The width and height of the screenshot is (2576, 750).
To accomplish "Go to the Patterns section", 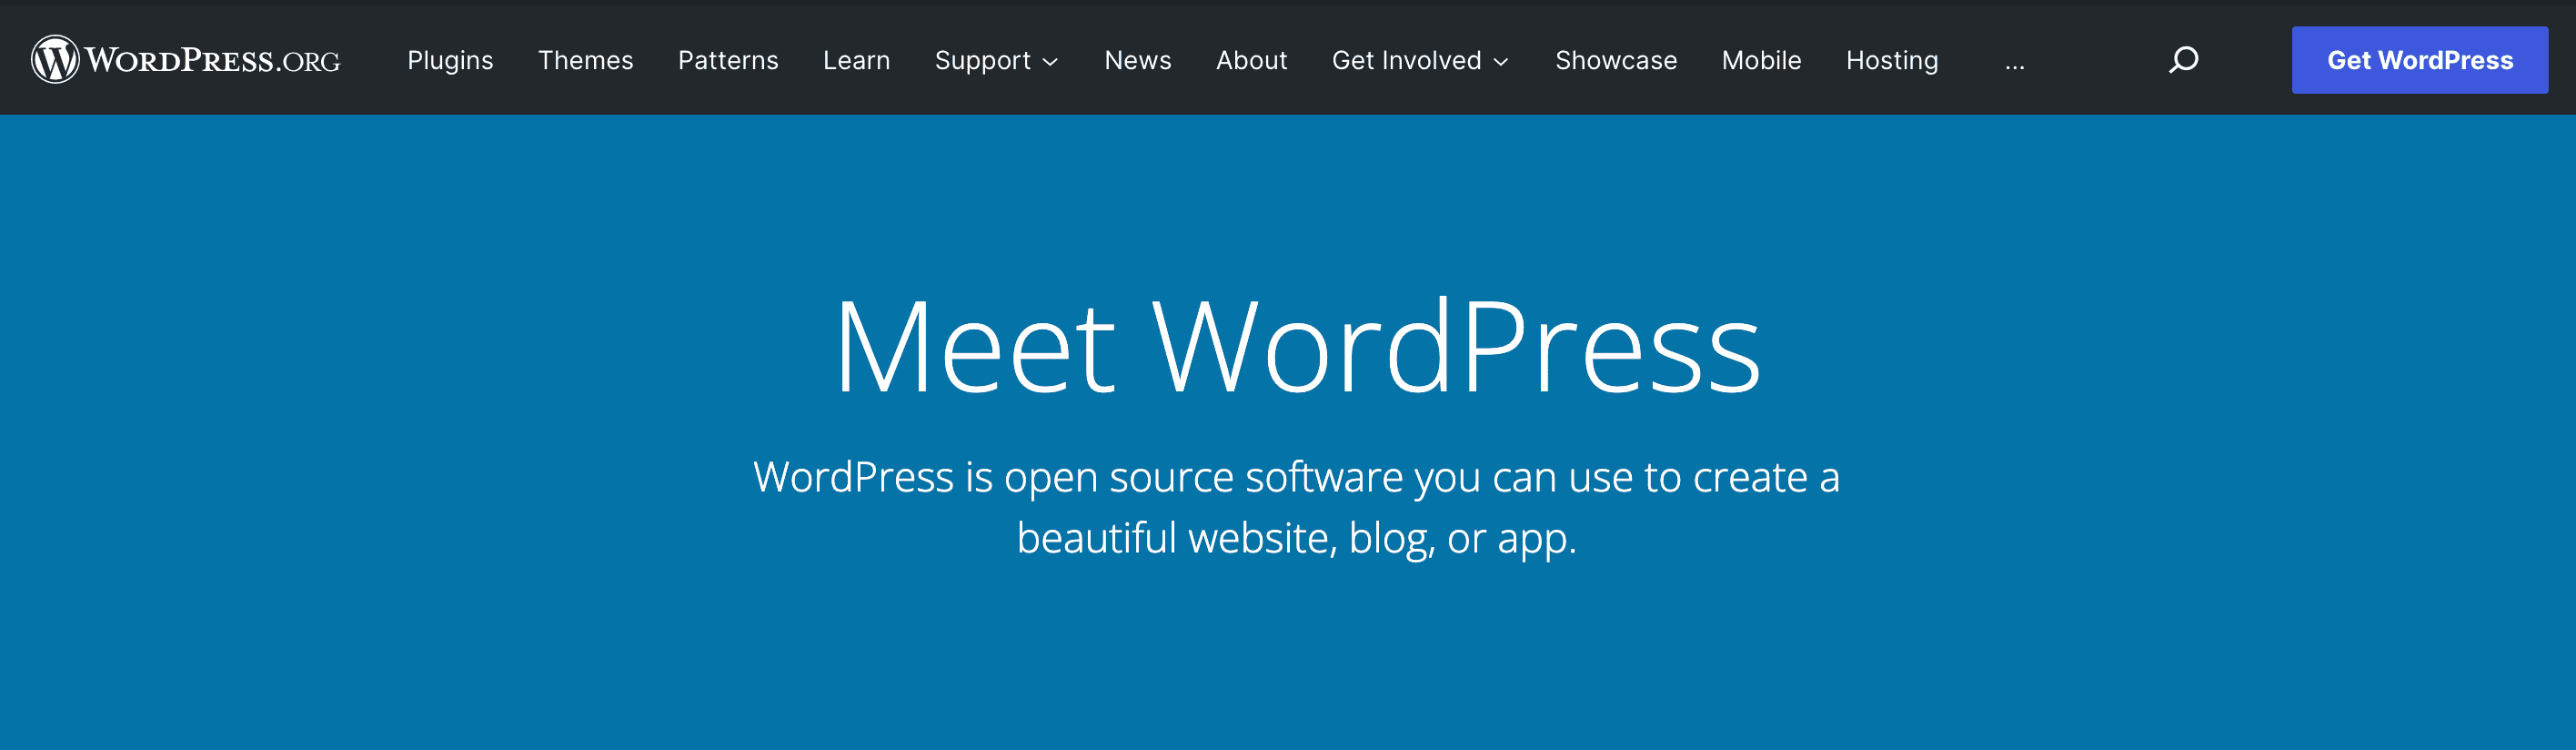I will pyautogui.click(x=728, y=60).
